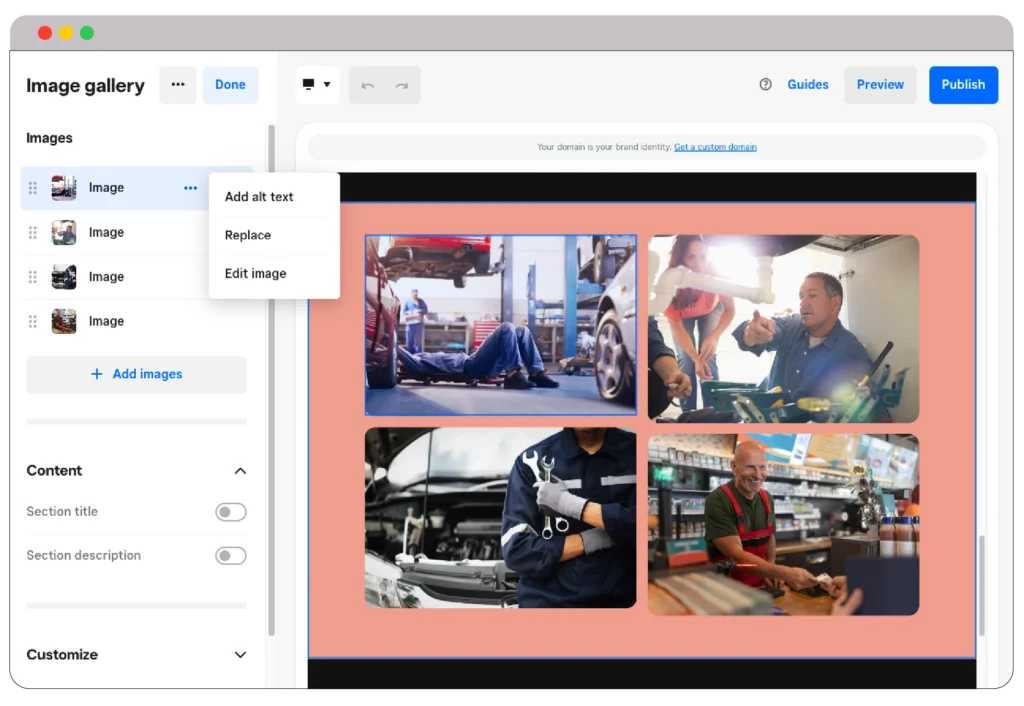Click the three-dot menu on the selected Image
The height and width of the screenshot is (706, 1024).
coord(190,187)
